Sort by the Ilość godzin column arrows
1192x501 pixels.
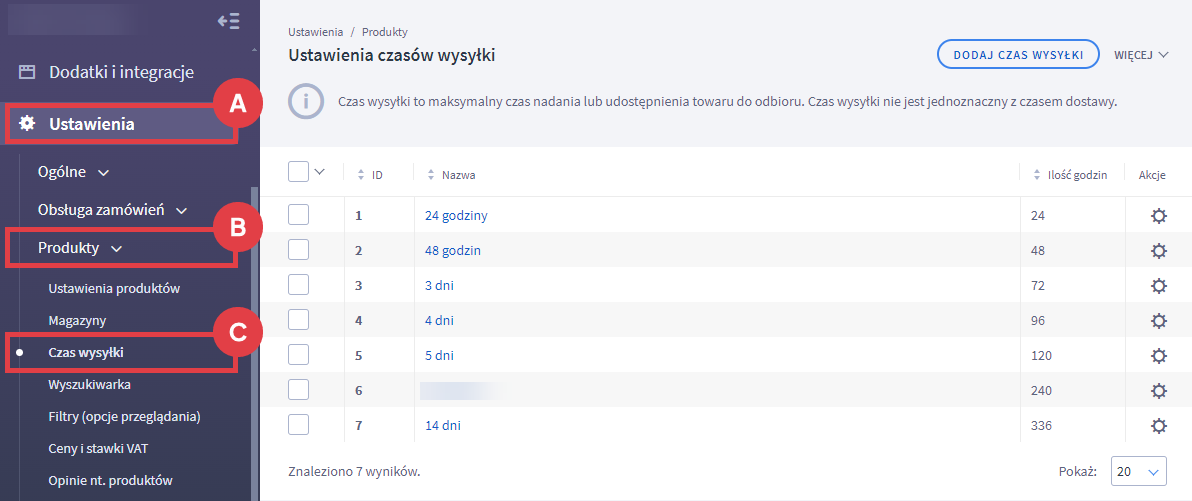(x=1037, y=176)
